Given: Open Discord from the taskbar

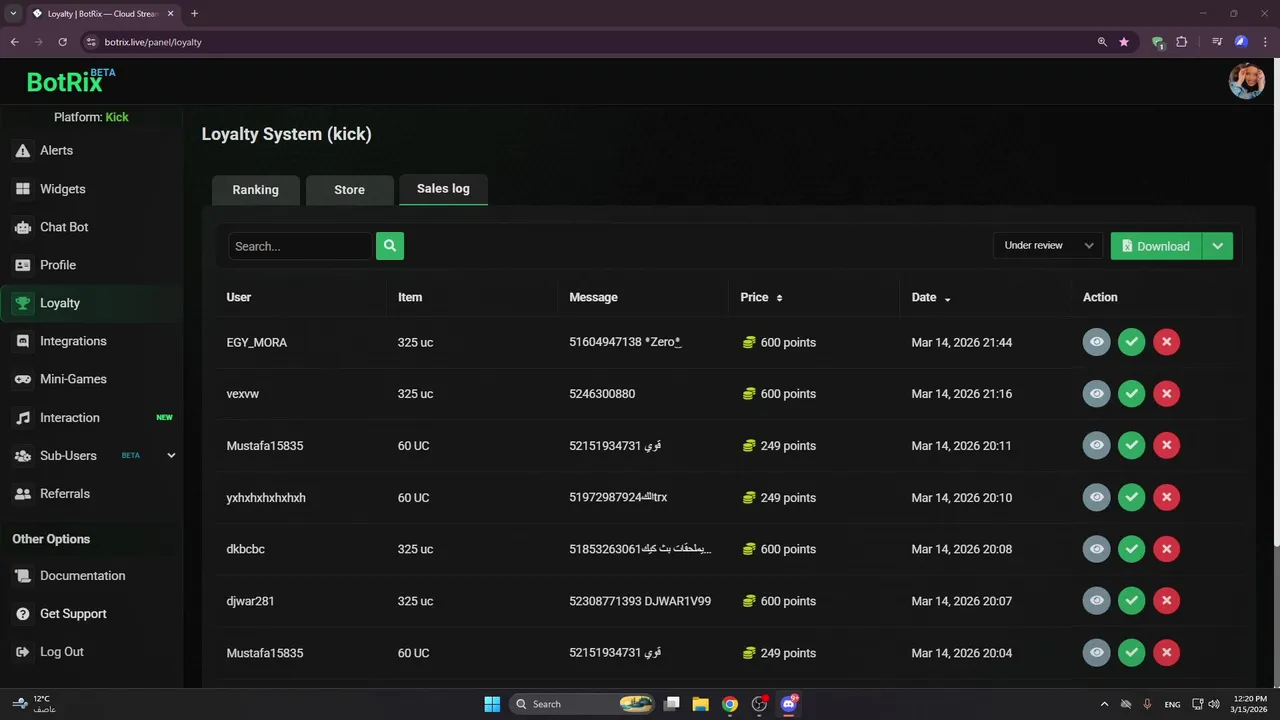Looking at the screenshot, I should [788, 704].
